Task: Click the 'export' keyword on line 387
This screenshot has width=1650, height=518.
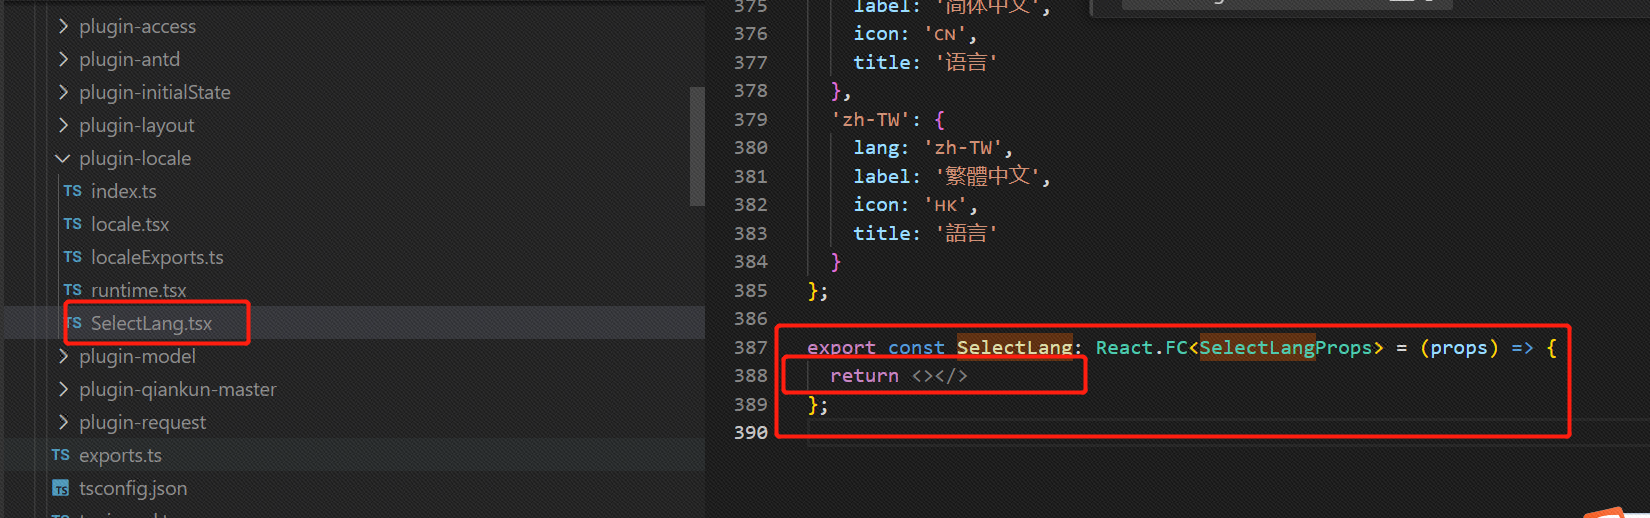Action: coord(841,347)
